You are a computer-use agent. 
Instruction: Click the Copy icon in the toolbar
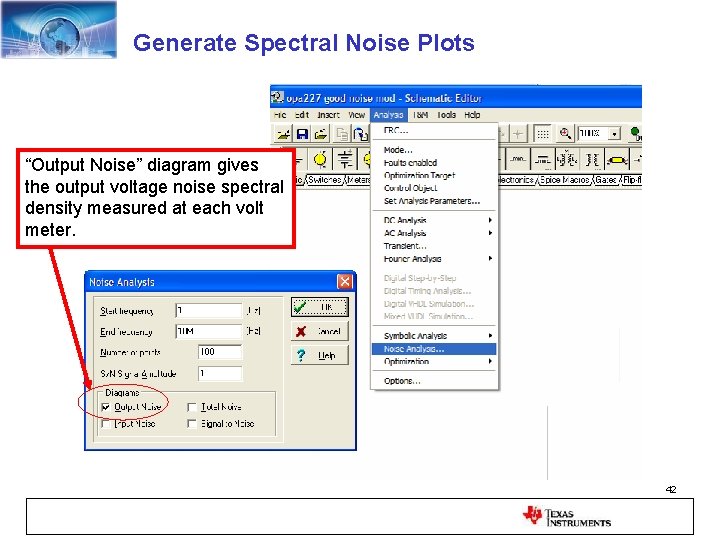click(342, 134)
